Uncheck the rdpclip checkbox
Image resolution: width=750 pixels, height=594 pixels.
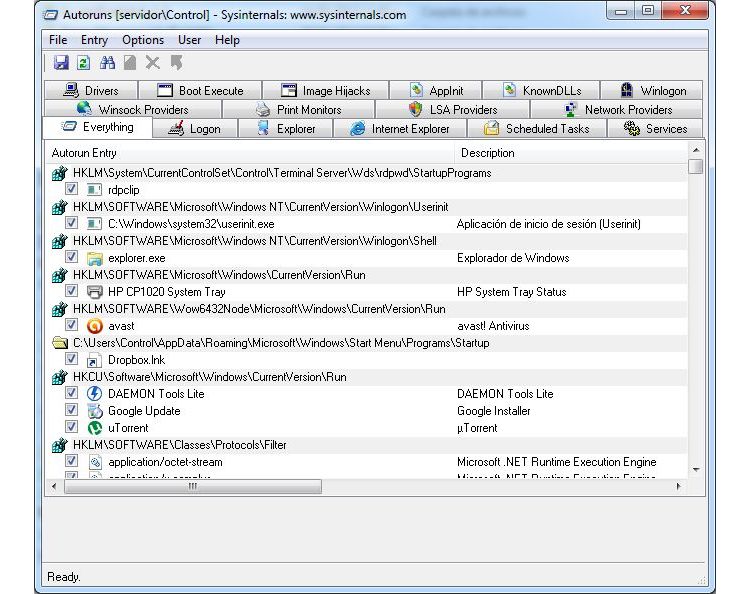point(71,189)
